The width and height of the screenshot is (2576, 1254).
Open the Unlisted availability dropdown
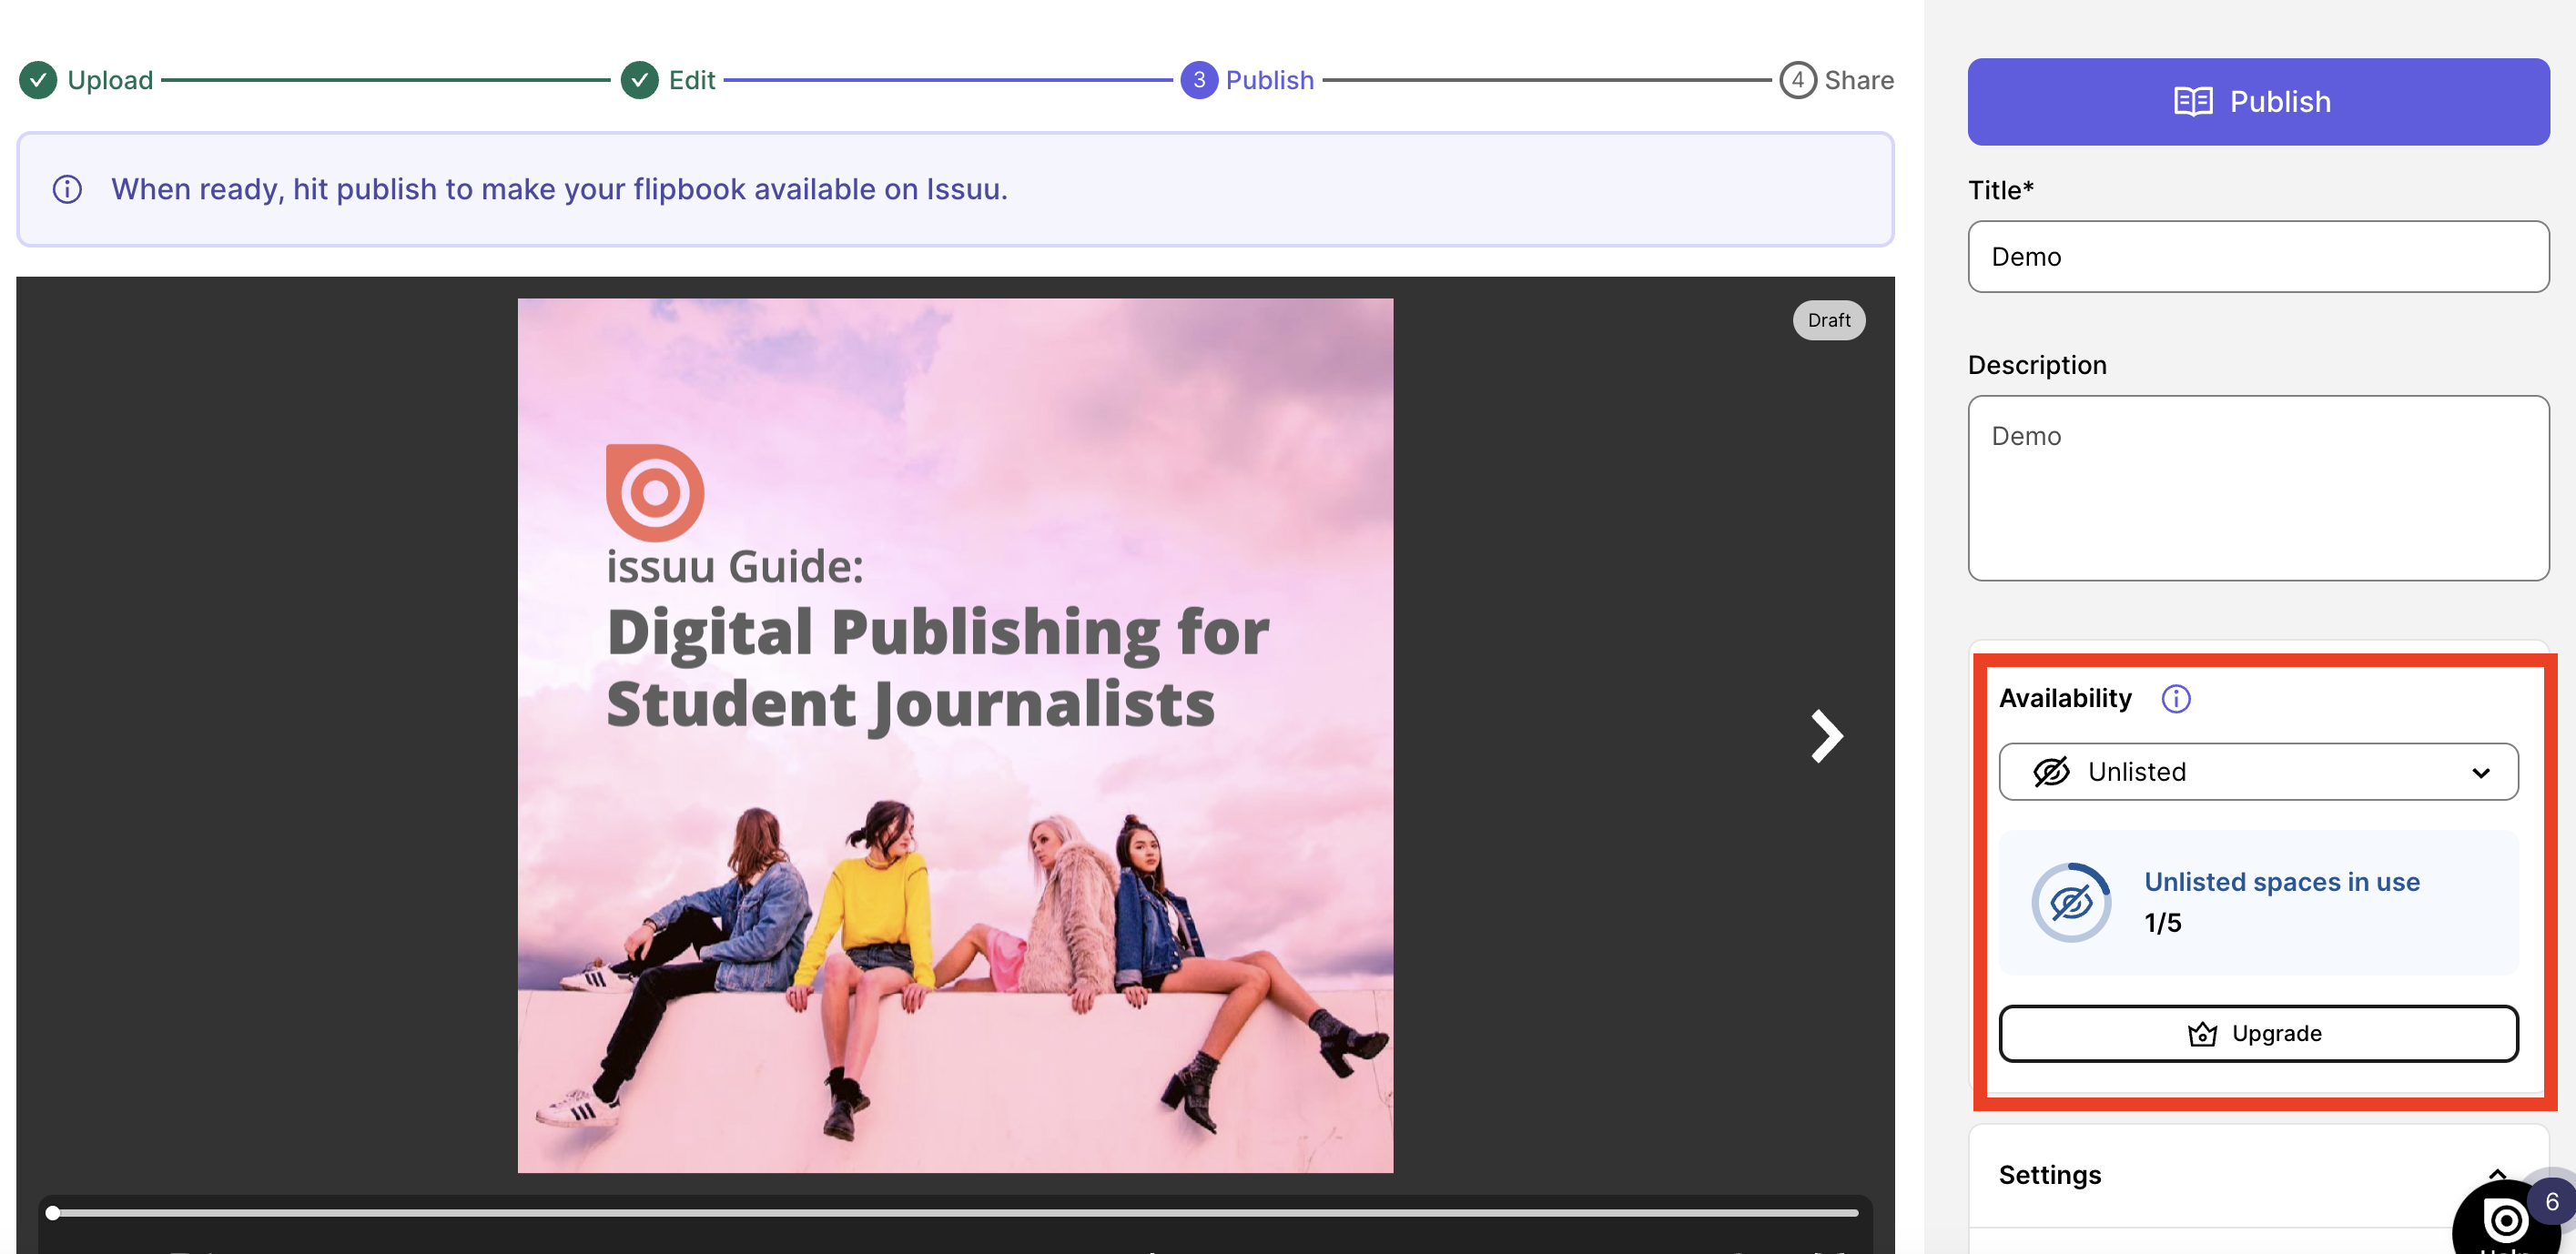pos(2257,771)
